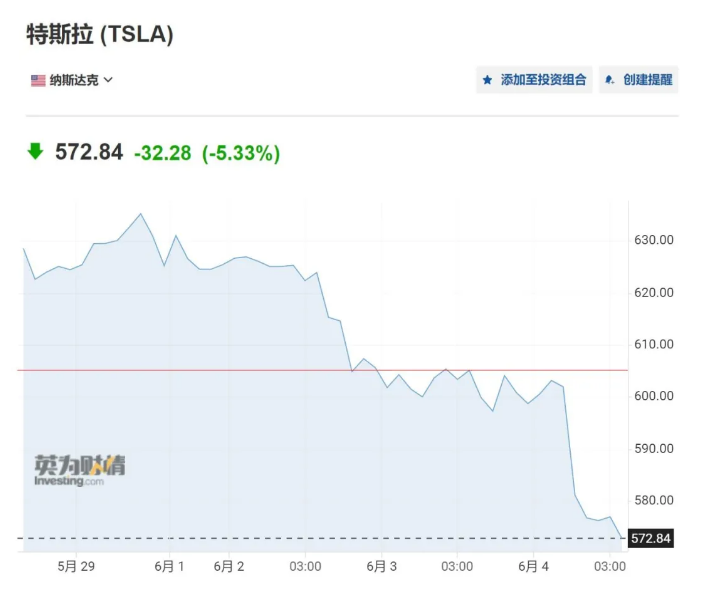The image size is (706, 600).
Task: Expand the 纳斯达克 exchange dropdown chevron
Action: coord(109,80)
